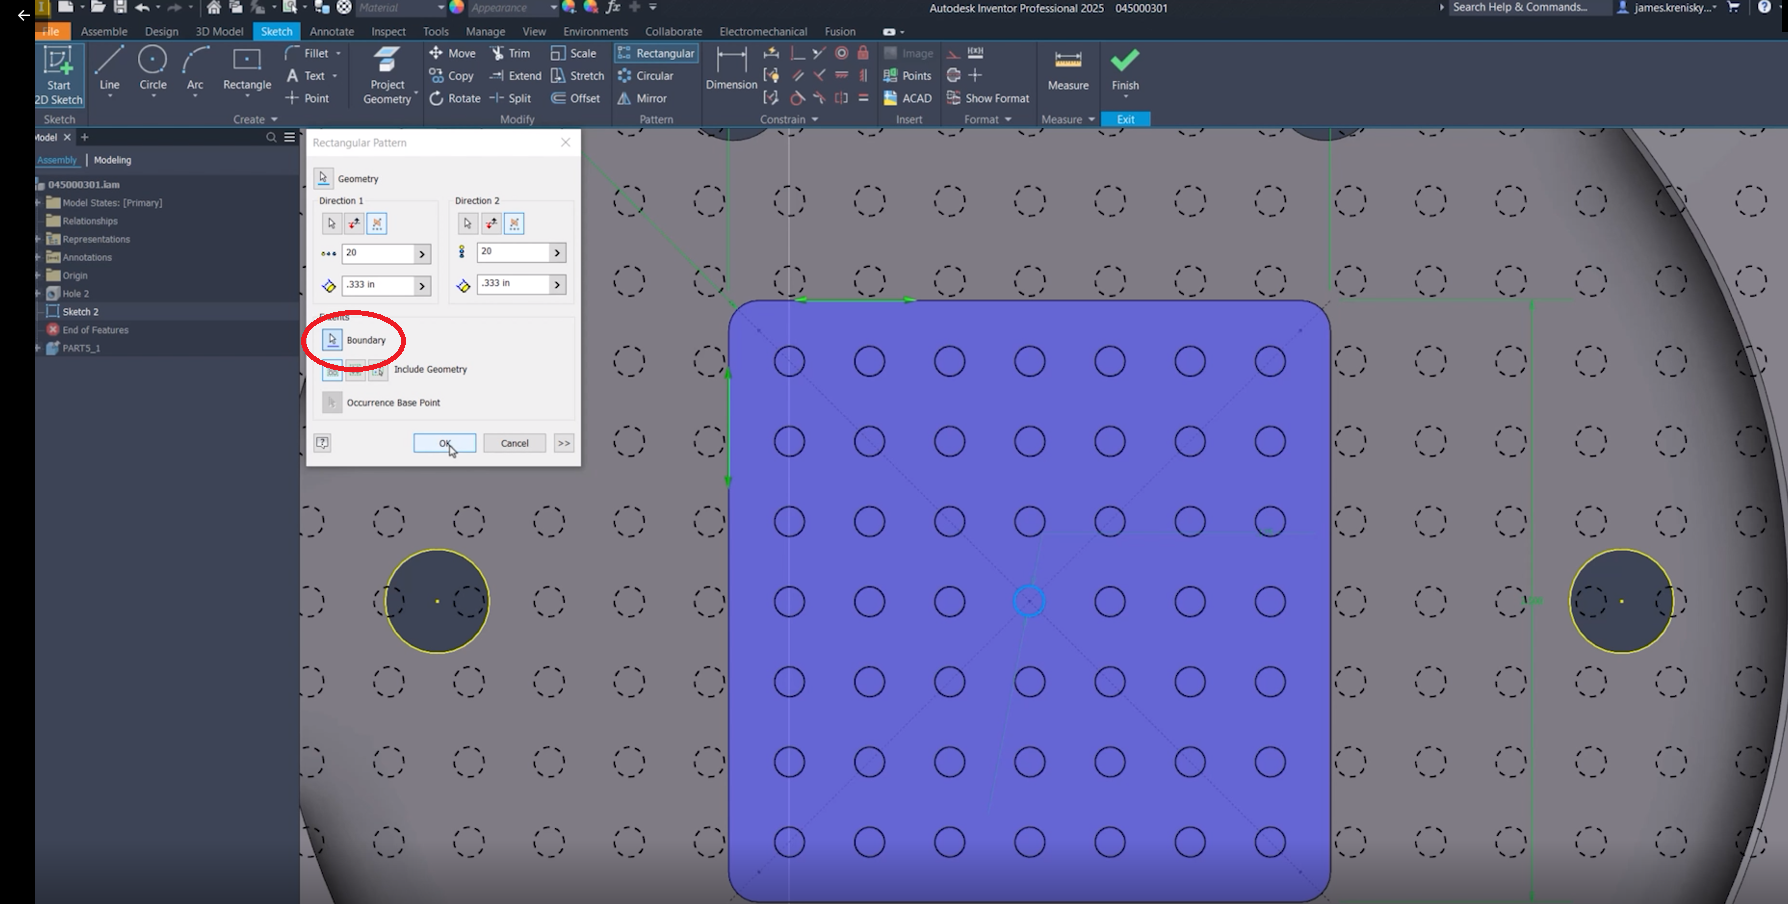Toggle Direction 1 midplane button
This screenshot has height=904, width=1788.
376,223
